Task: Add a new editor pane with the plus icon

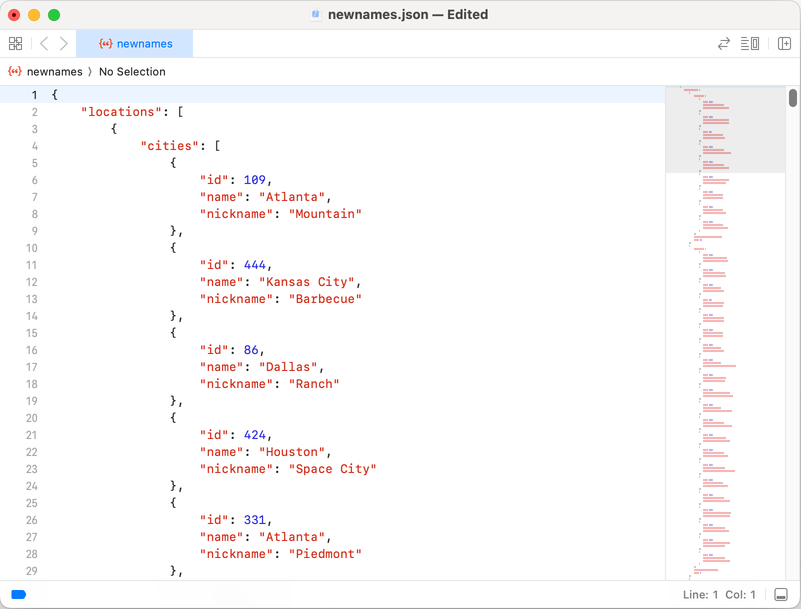Action: coord(783,43)
